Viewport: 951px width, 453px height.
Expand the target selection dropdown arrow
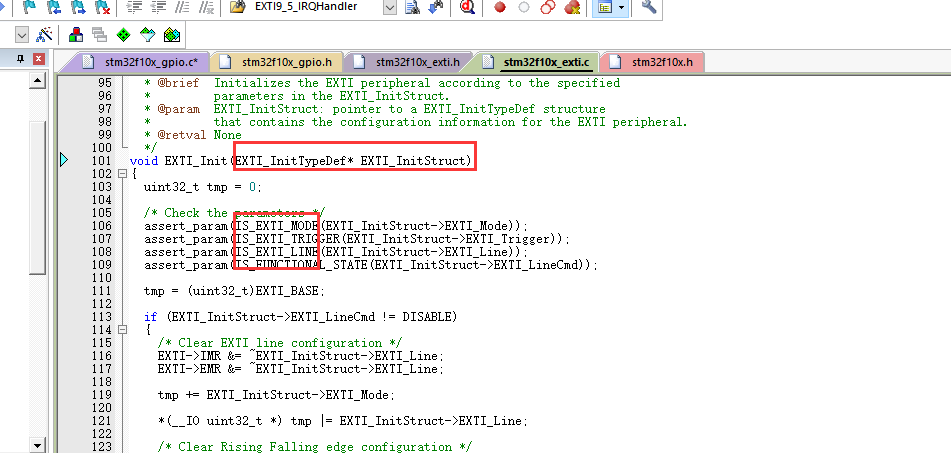click(x=21, y=34)
